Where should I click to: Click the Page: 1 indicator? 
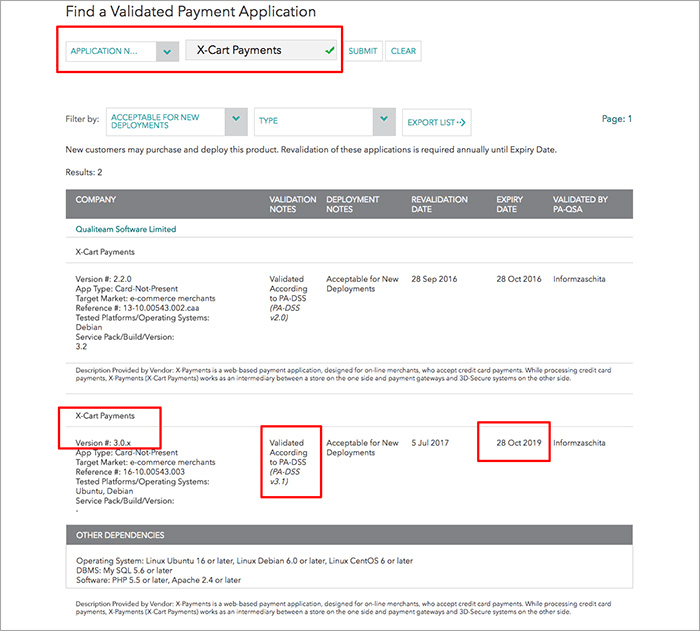coord(617,119)
